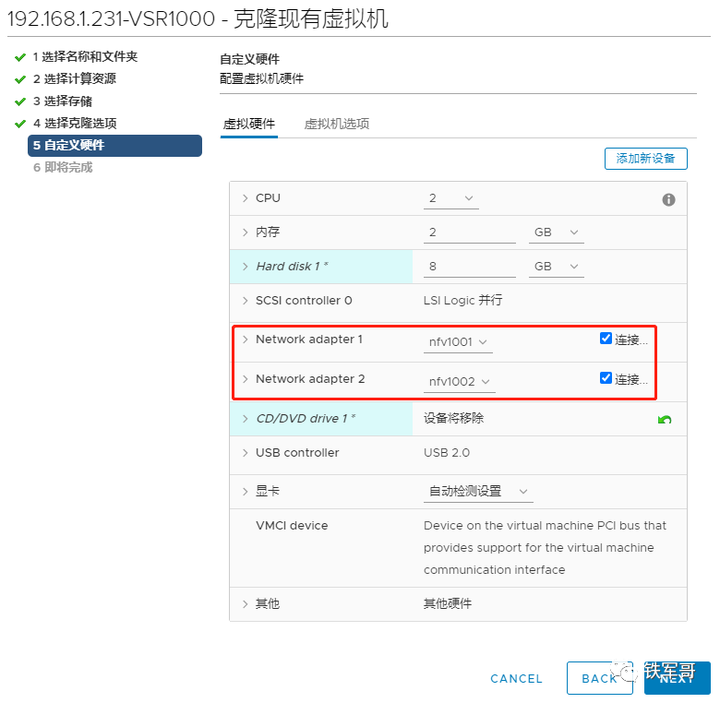
Task: Select step 5 自定义硬件
Action: coord(115,146)
